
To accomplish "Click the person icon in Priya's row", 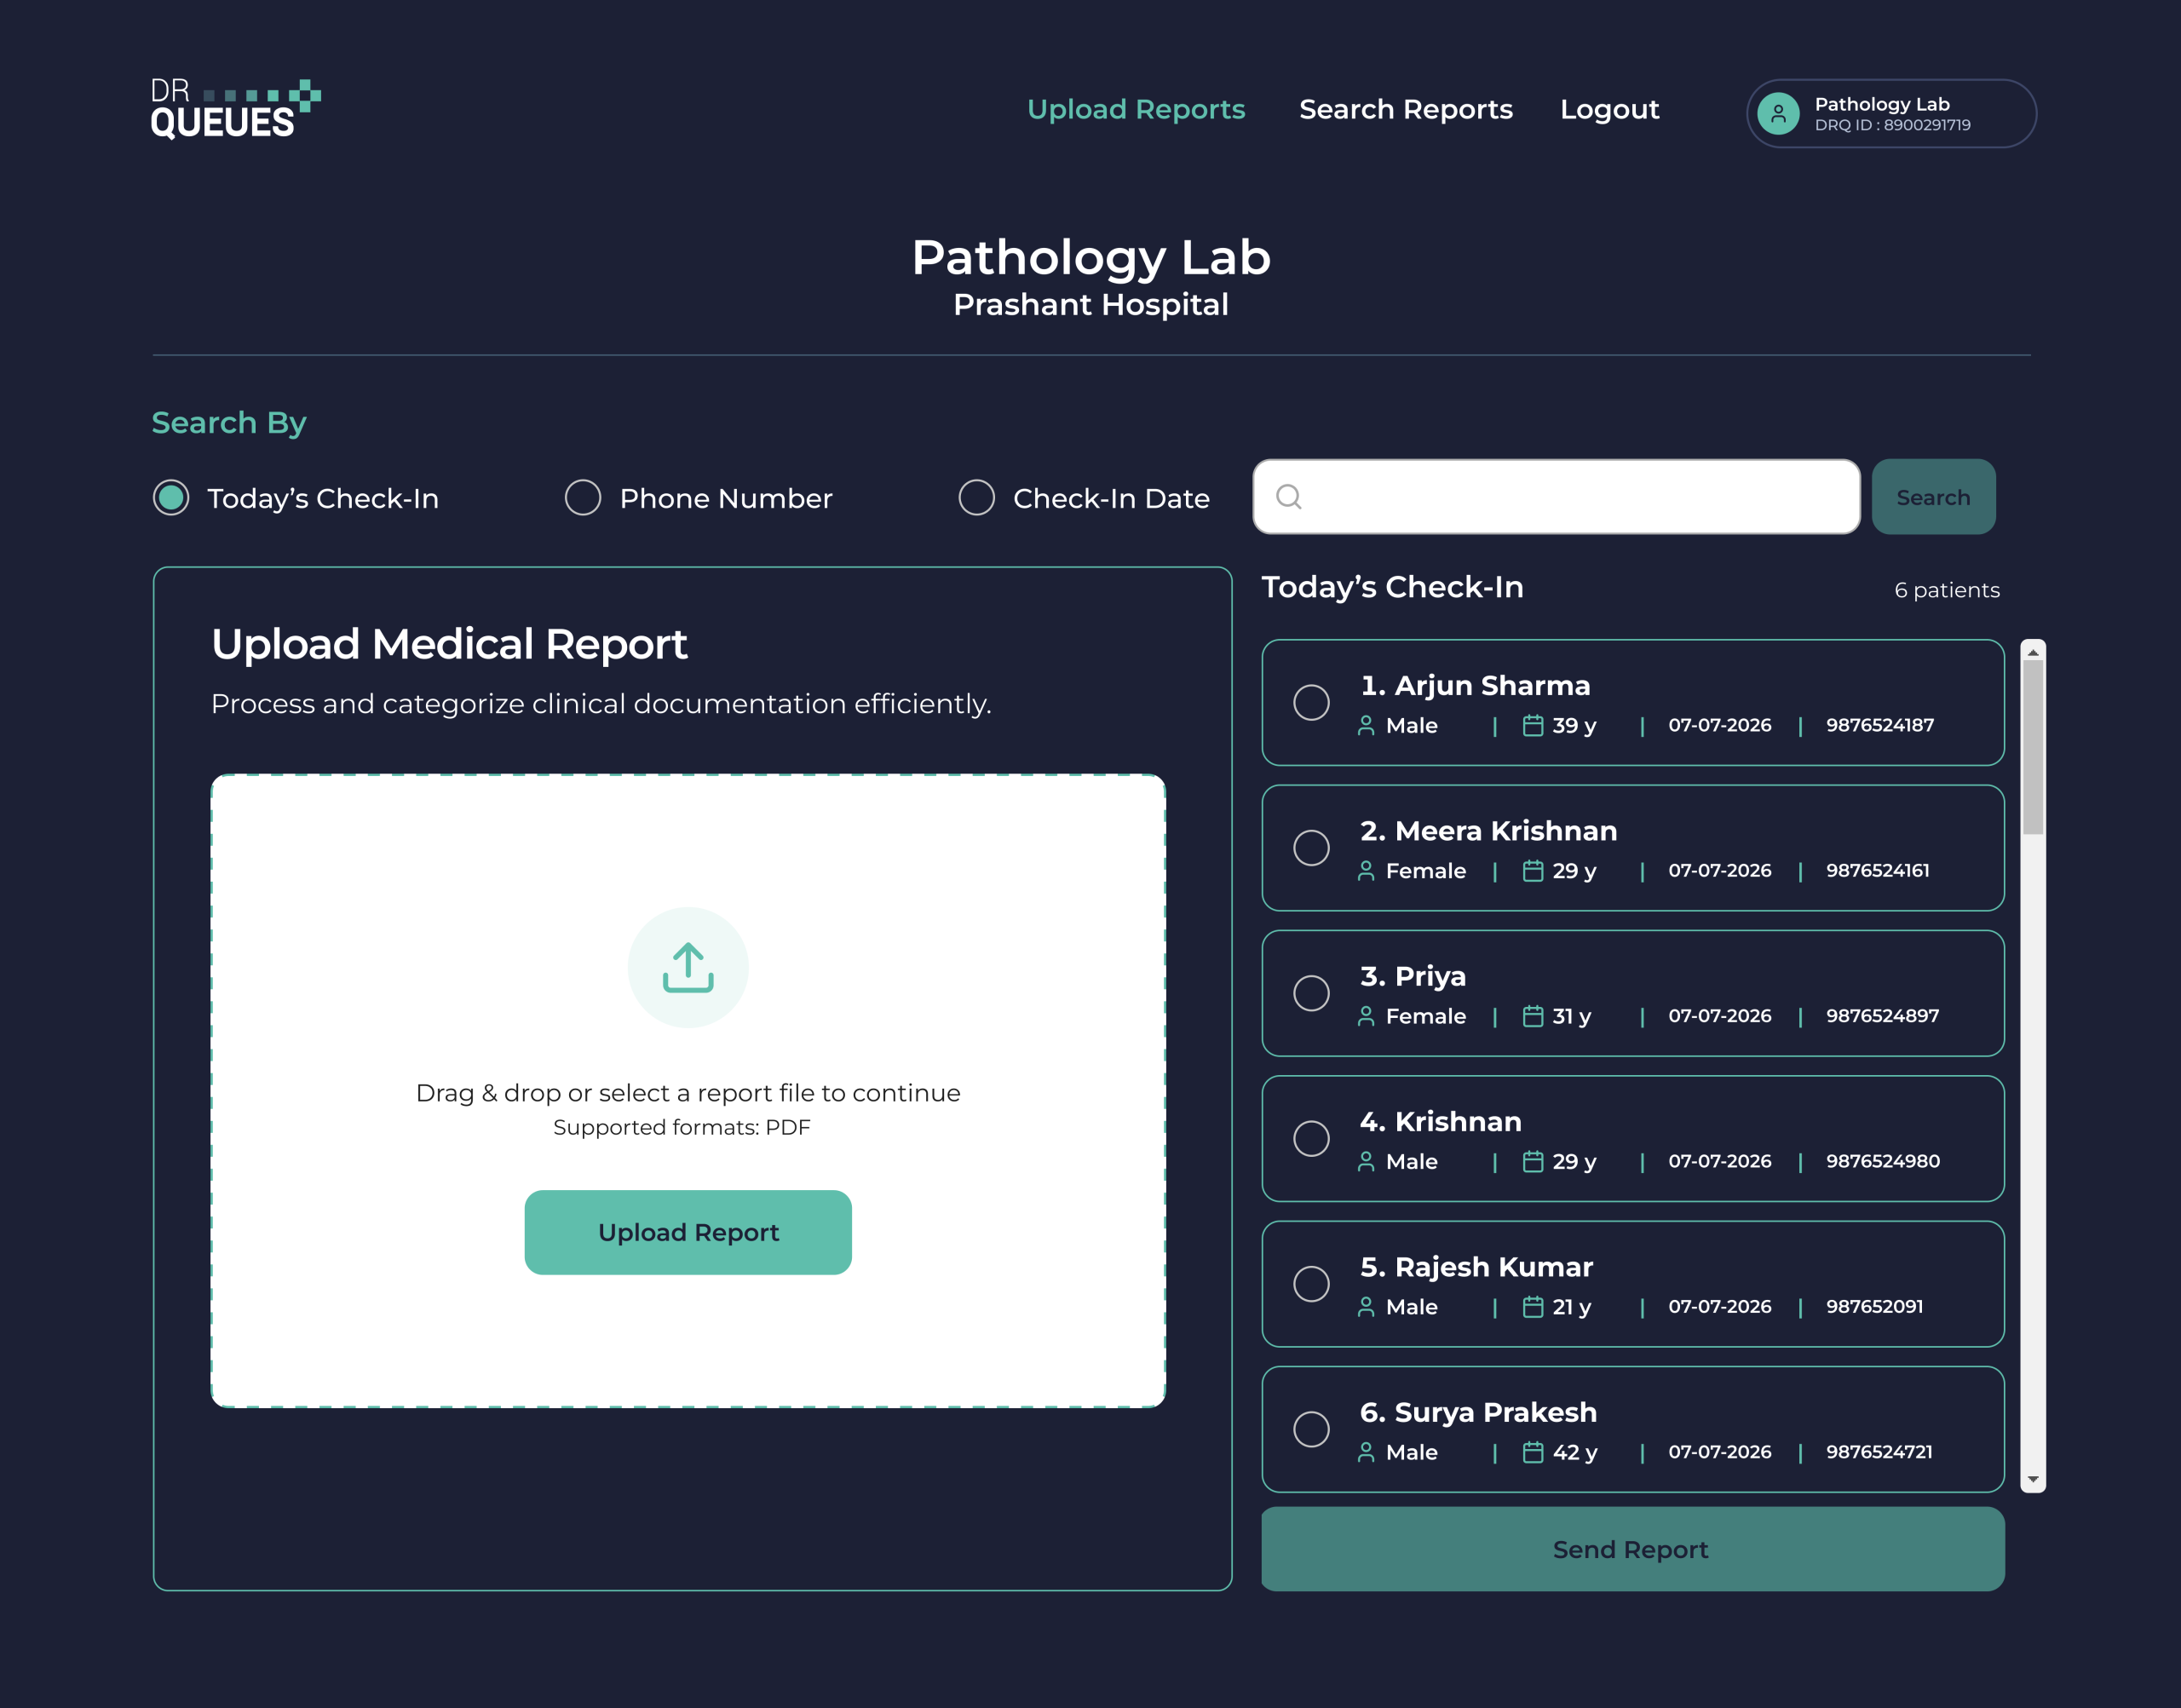I will click(x=1366, y=1016).
